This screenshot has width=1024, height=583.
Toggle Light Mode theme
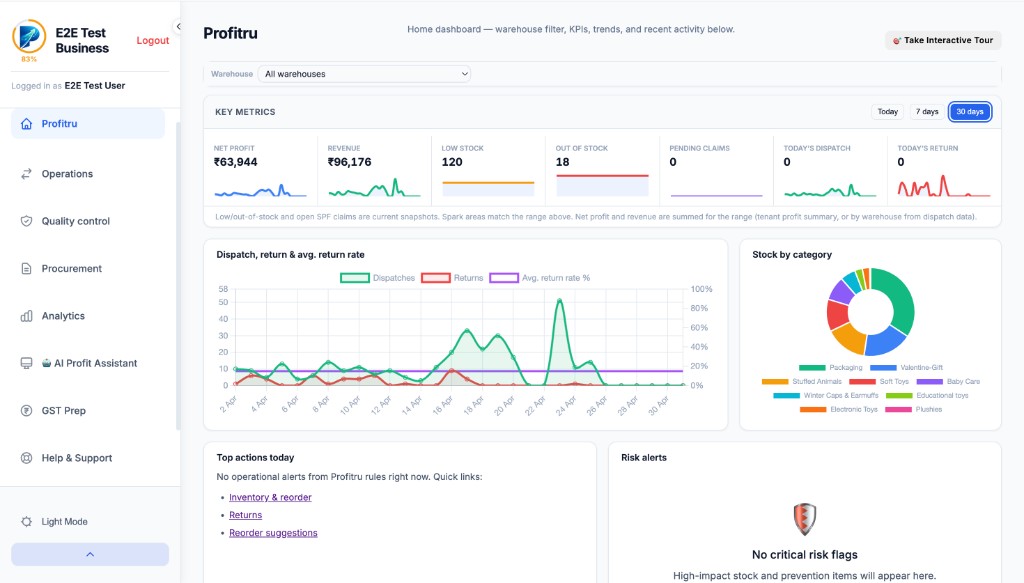[88, 522]
